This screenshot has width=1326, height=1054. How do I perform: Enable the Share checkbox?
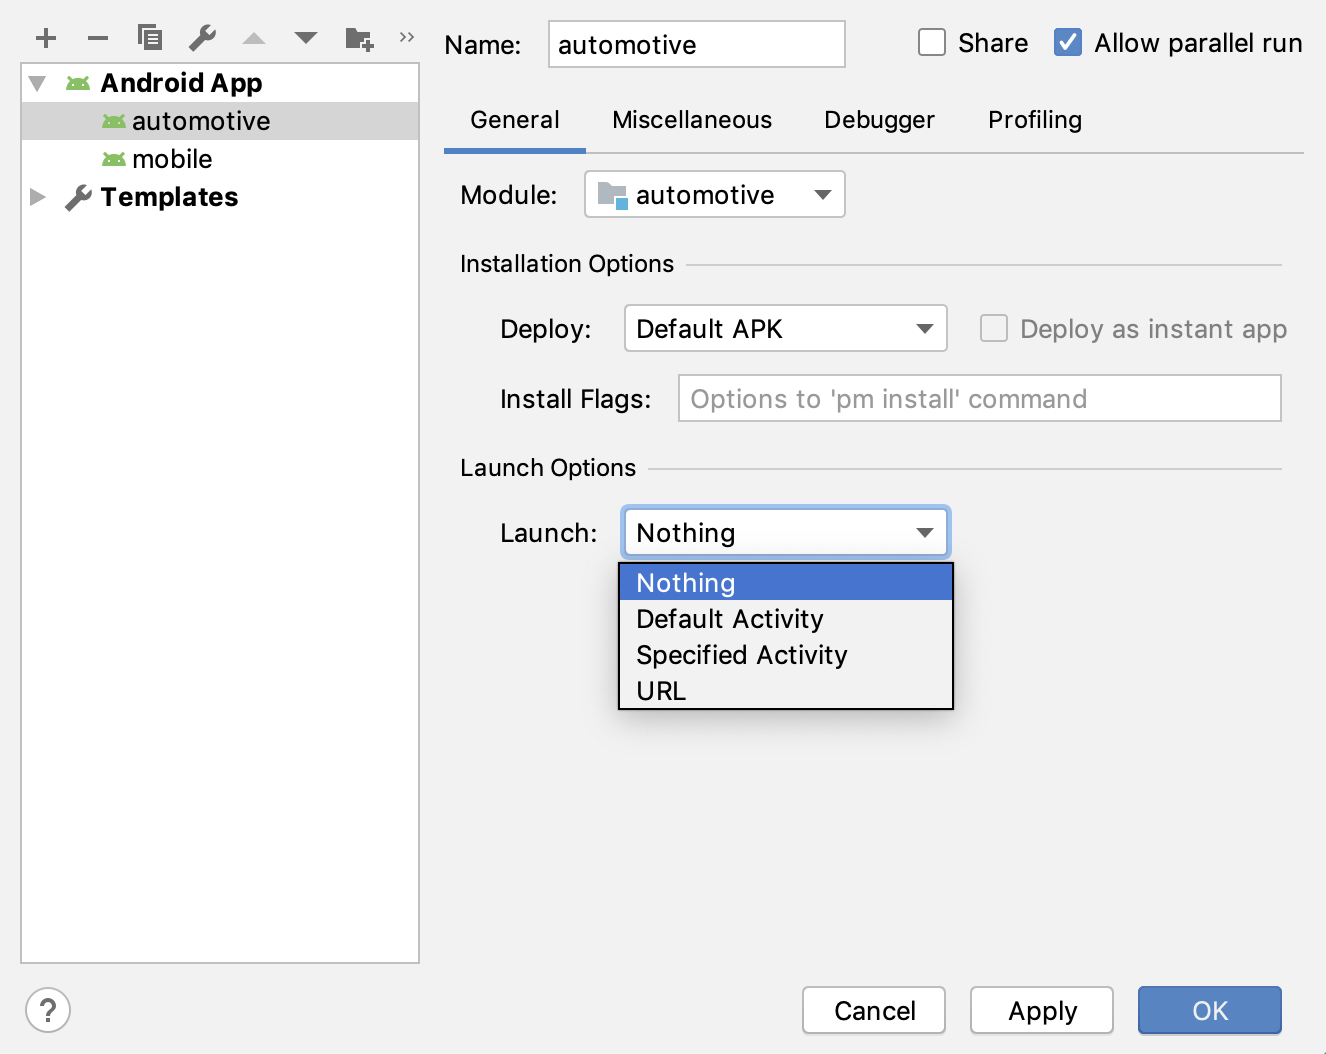(931, 42)
